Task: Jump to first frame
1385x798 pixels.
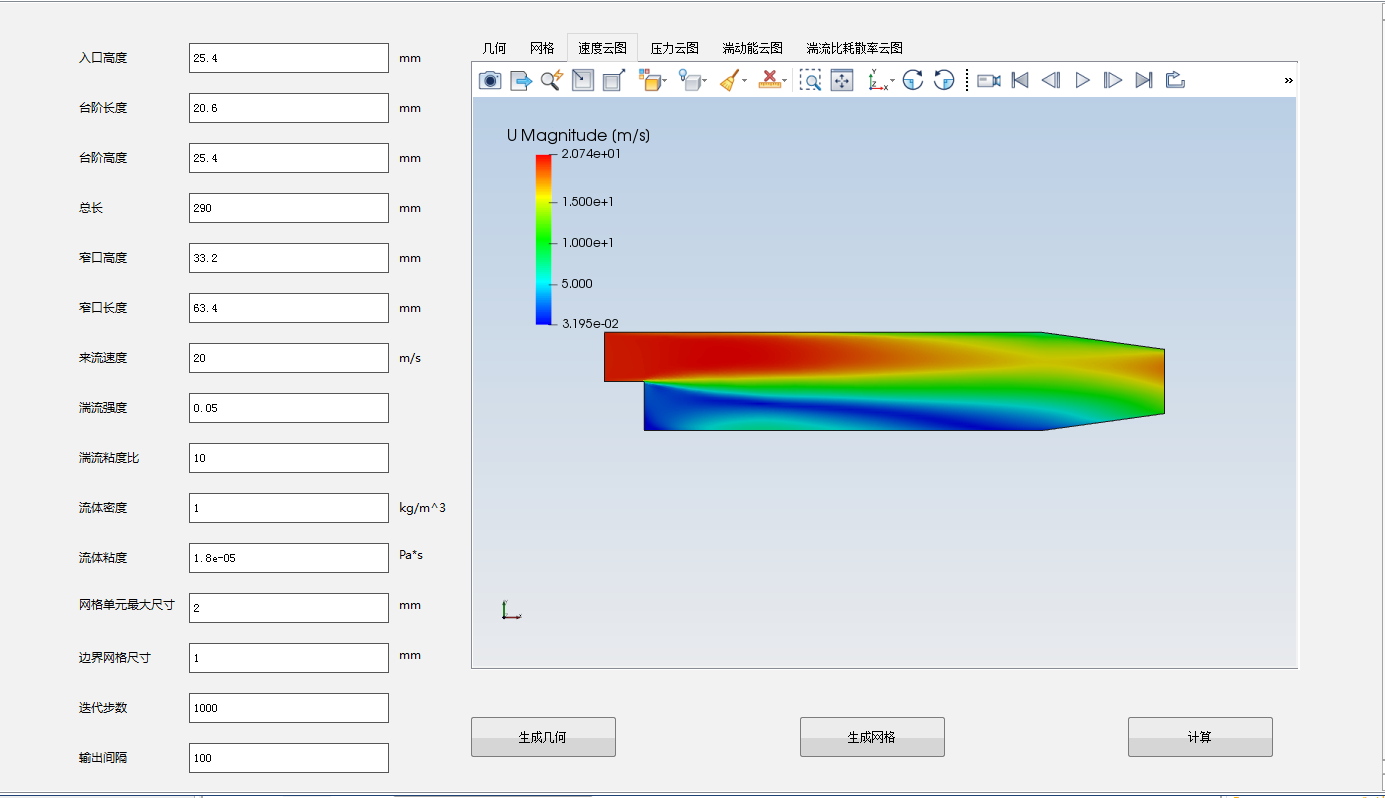Action: pyautogui.click(x=1020, y=80)
